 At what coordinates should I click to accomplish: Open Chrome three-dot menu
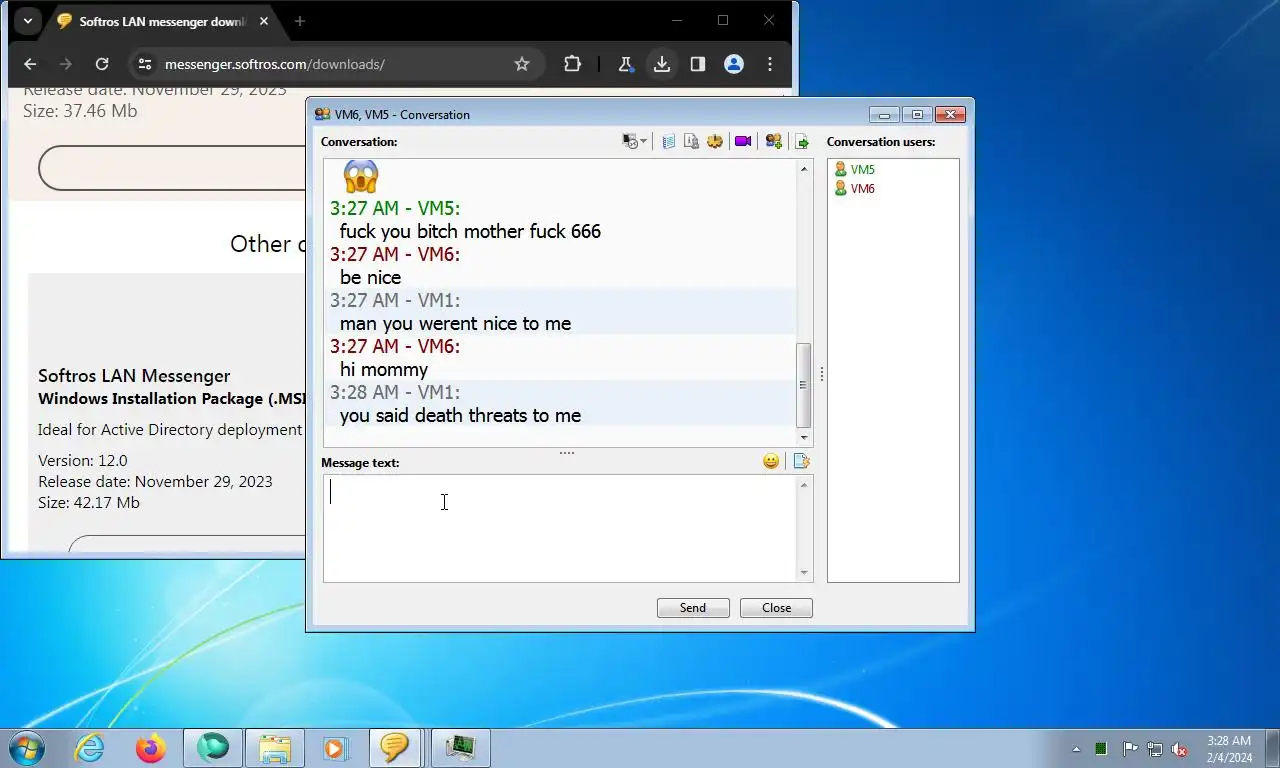(x=770, y=64)
